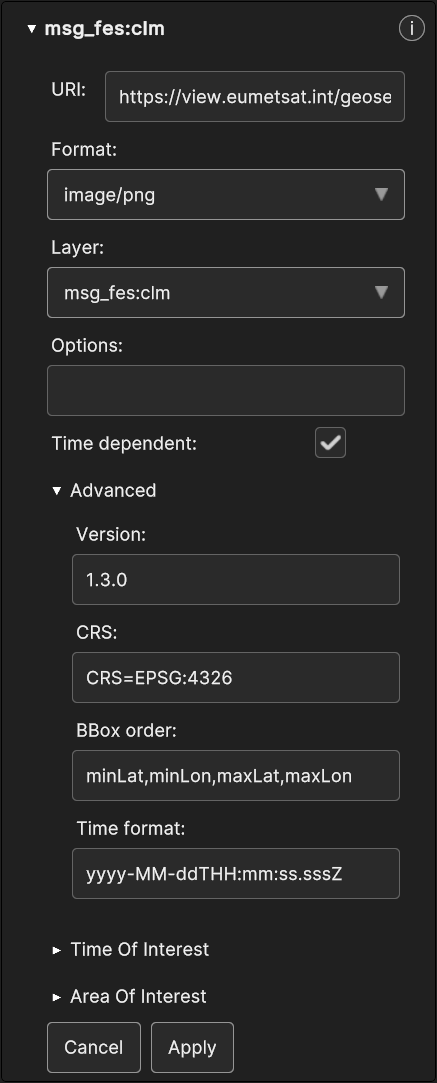Collapse the msg_fes:clm section triangle
The width and height of the screenshot is (437, 1083).
pos(31,30)
